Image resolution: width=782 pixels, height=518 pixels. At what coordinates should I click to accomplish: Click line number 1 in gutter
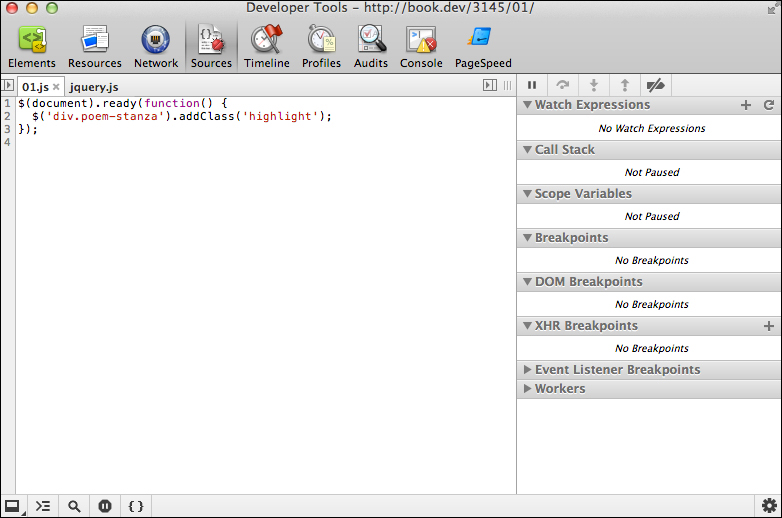7,103
